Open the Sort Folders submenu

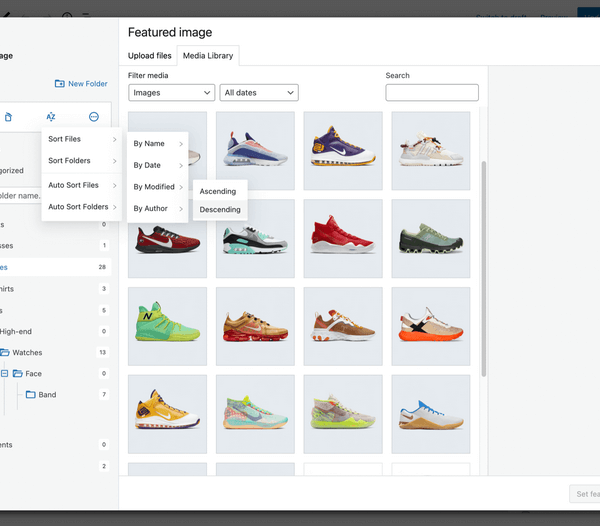tap(82, 161)
